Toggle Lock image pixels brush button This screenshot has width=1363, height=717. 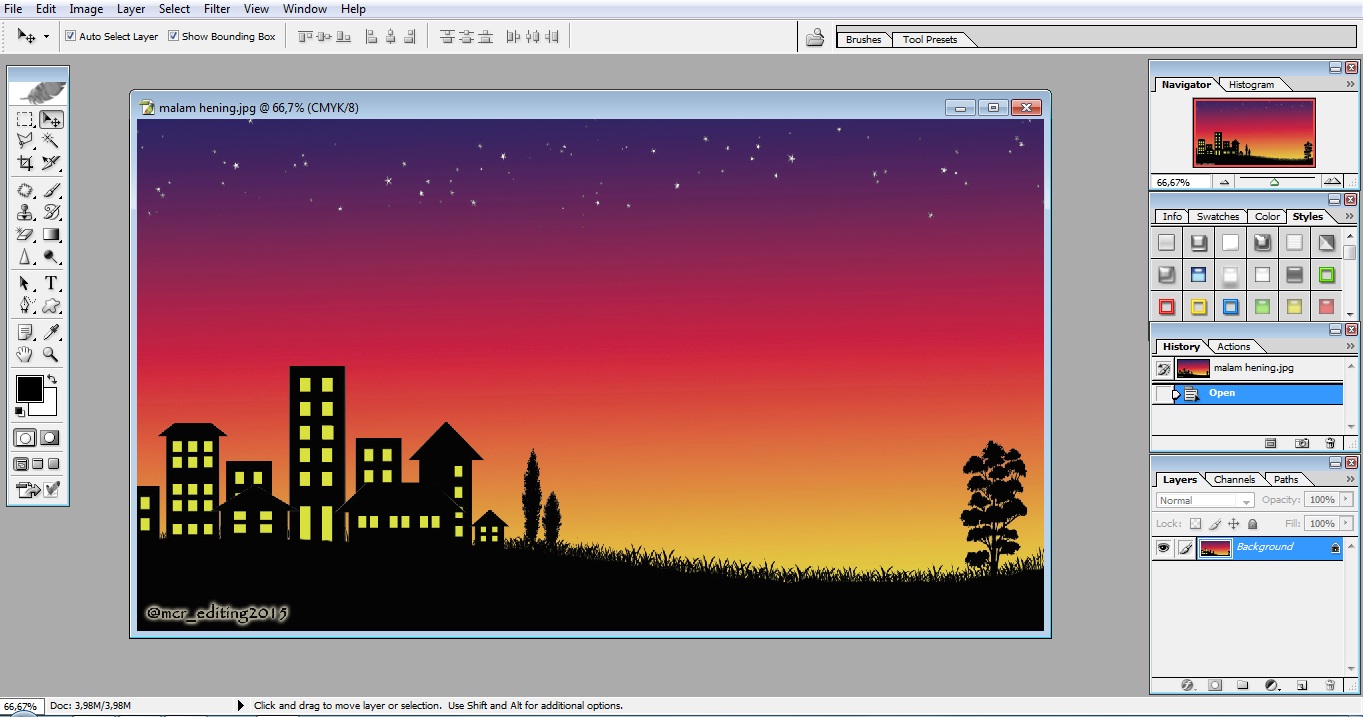pos(1215,524)
